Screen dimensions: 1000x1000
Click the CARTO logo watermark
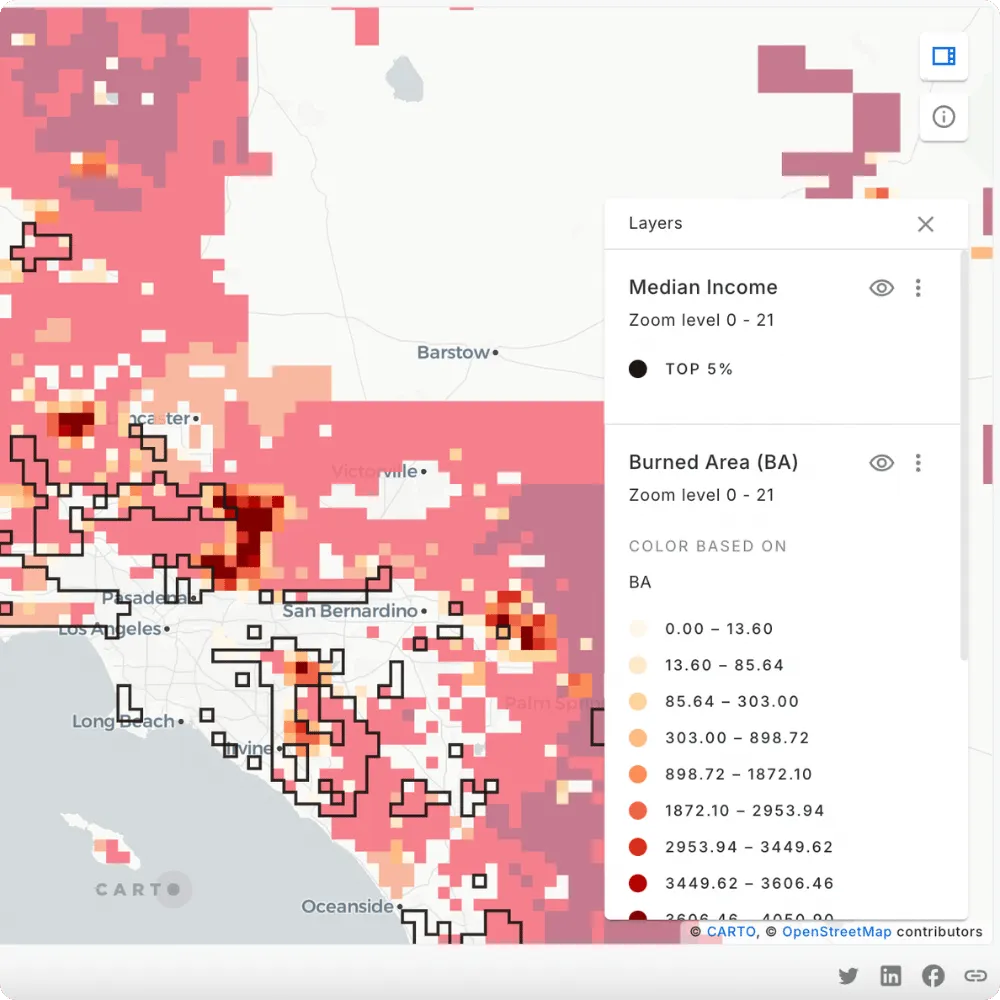[138, 889]
